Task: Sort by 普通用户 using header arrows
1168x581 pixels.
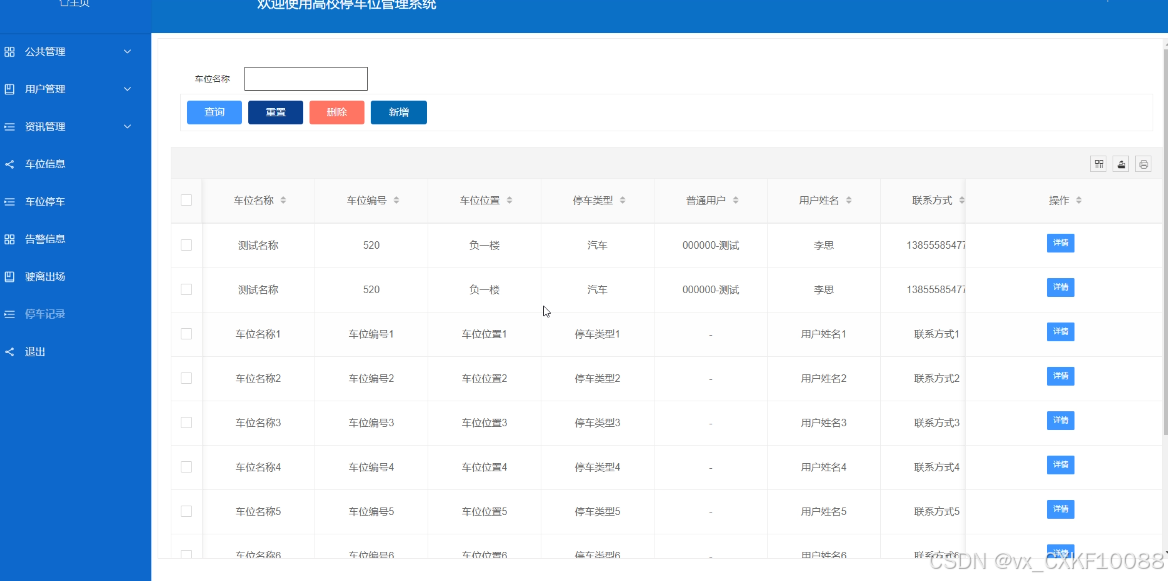Action: click(x=736, y=200)
